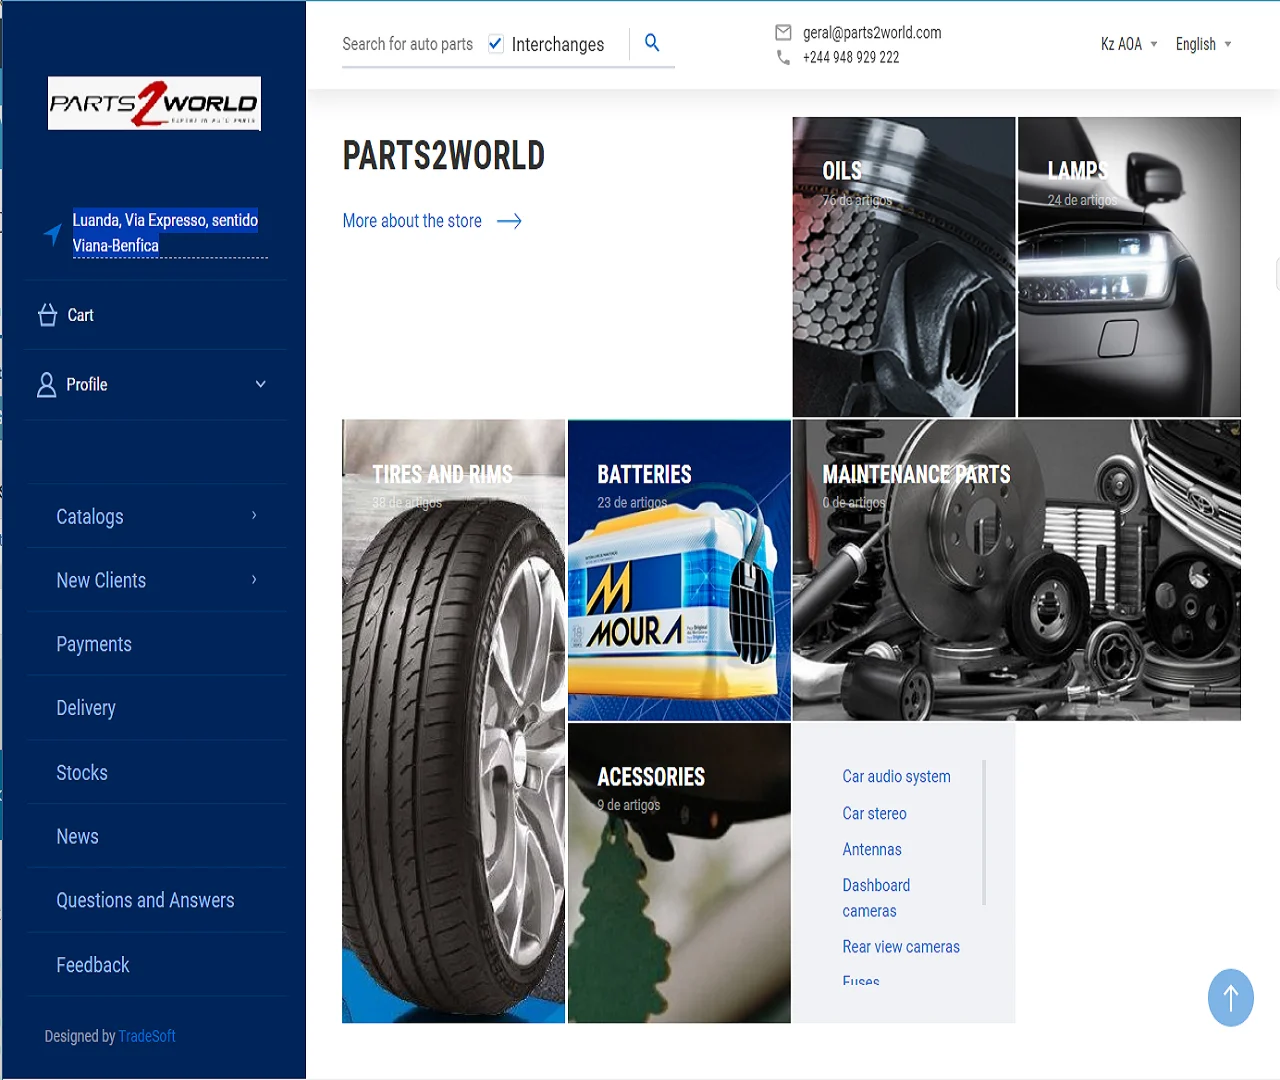This screenshot has height=1080, width=1280.
Task: Click the 'Search for auto parts' input field
Action: pos(408,44)
